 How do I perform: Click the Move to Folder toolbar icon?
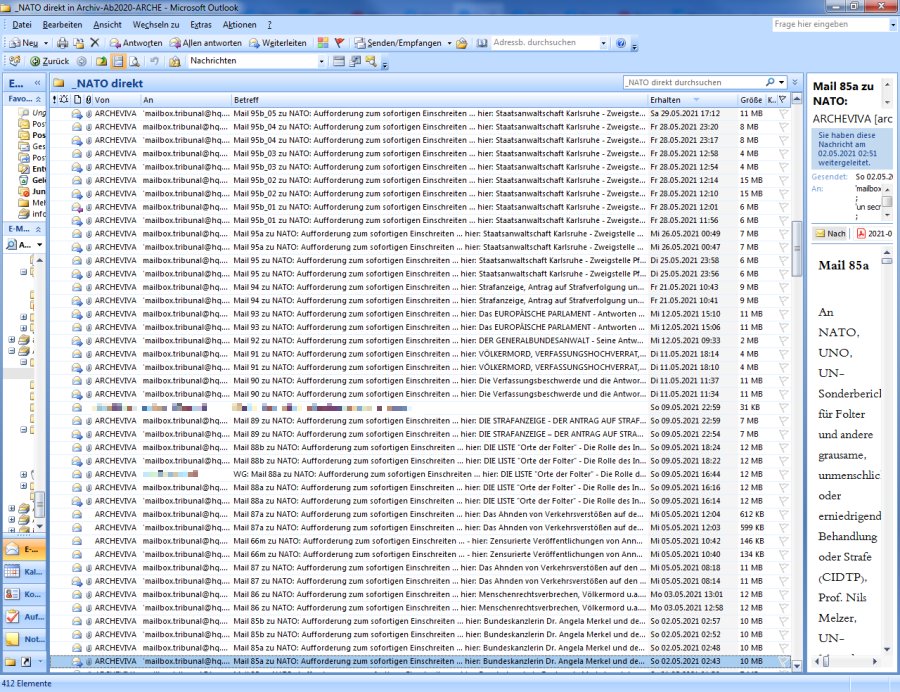tap(79, 43)
